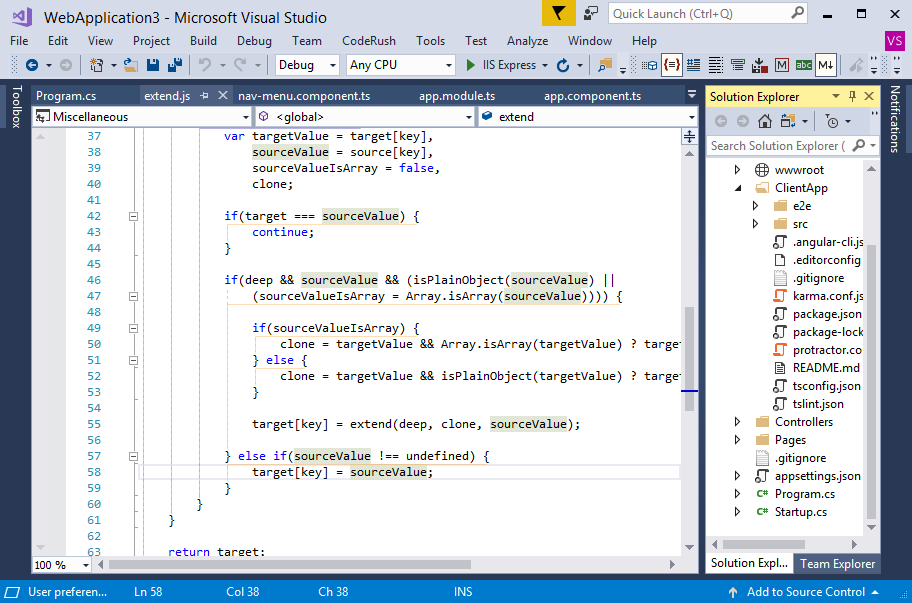Open the CodeRush menu
The width and height of the screenshot is (912, 603).
click(x=367, y=41)
